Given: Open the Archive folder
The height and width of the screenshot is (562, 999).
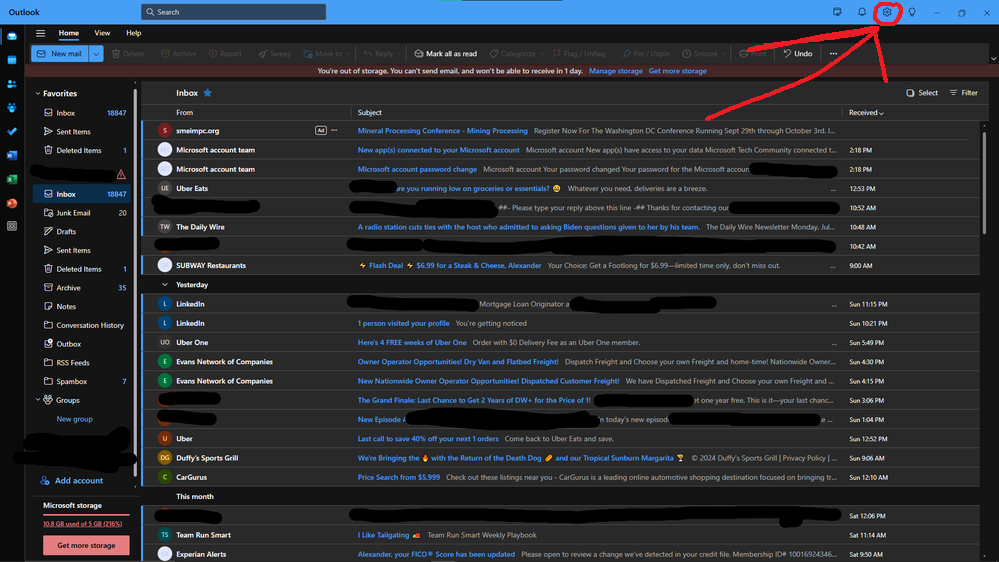Looking at the screenshot, I should click(x=82, y=287).
